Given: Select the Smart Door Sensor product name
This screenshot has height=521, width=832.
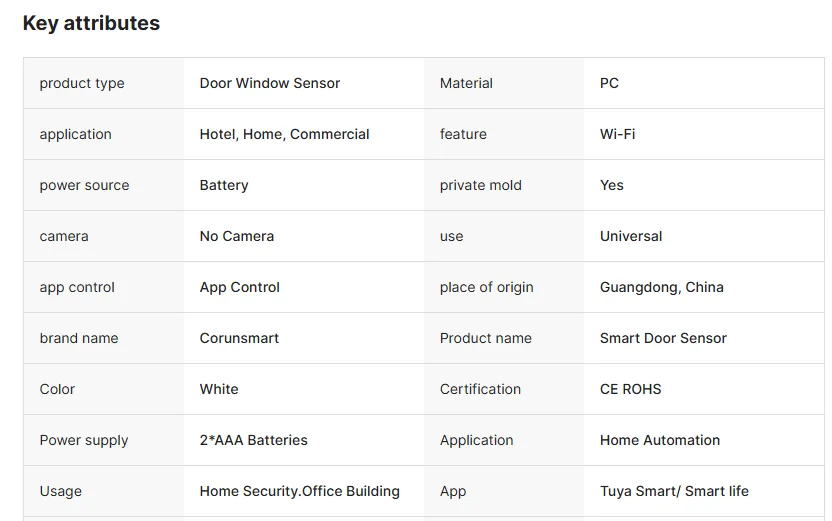Looking at the screenshot, I should tap(663, 338).
